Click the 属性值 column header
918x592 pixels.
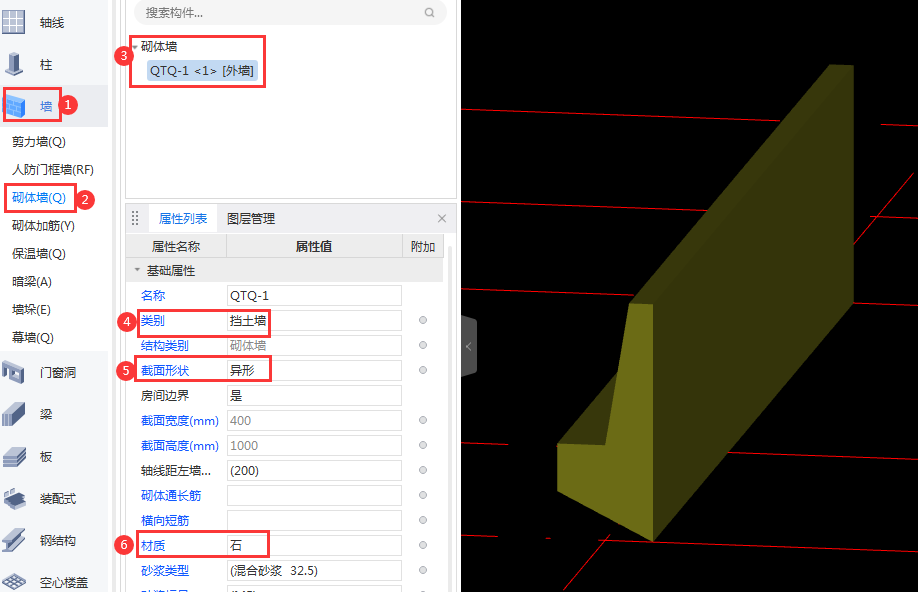(x=314, y=247)
